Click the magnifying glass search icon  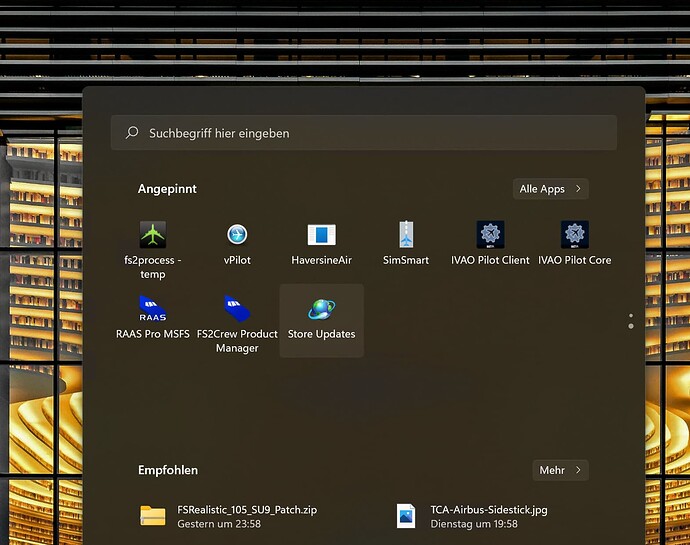tap(131, 133)
